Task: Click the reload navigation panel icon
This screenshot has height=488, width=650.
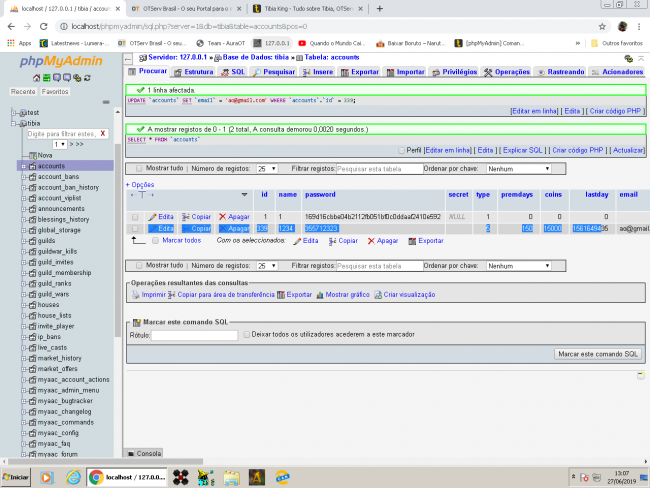Action: (x=87, y=78)
